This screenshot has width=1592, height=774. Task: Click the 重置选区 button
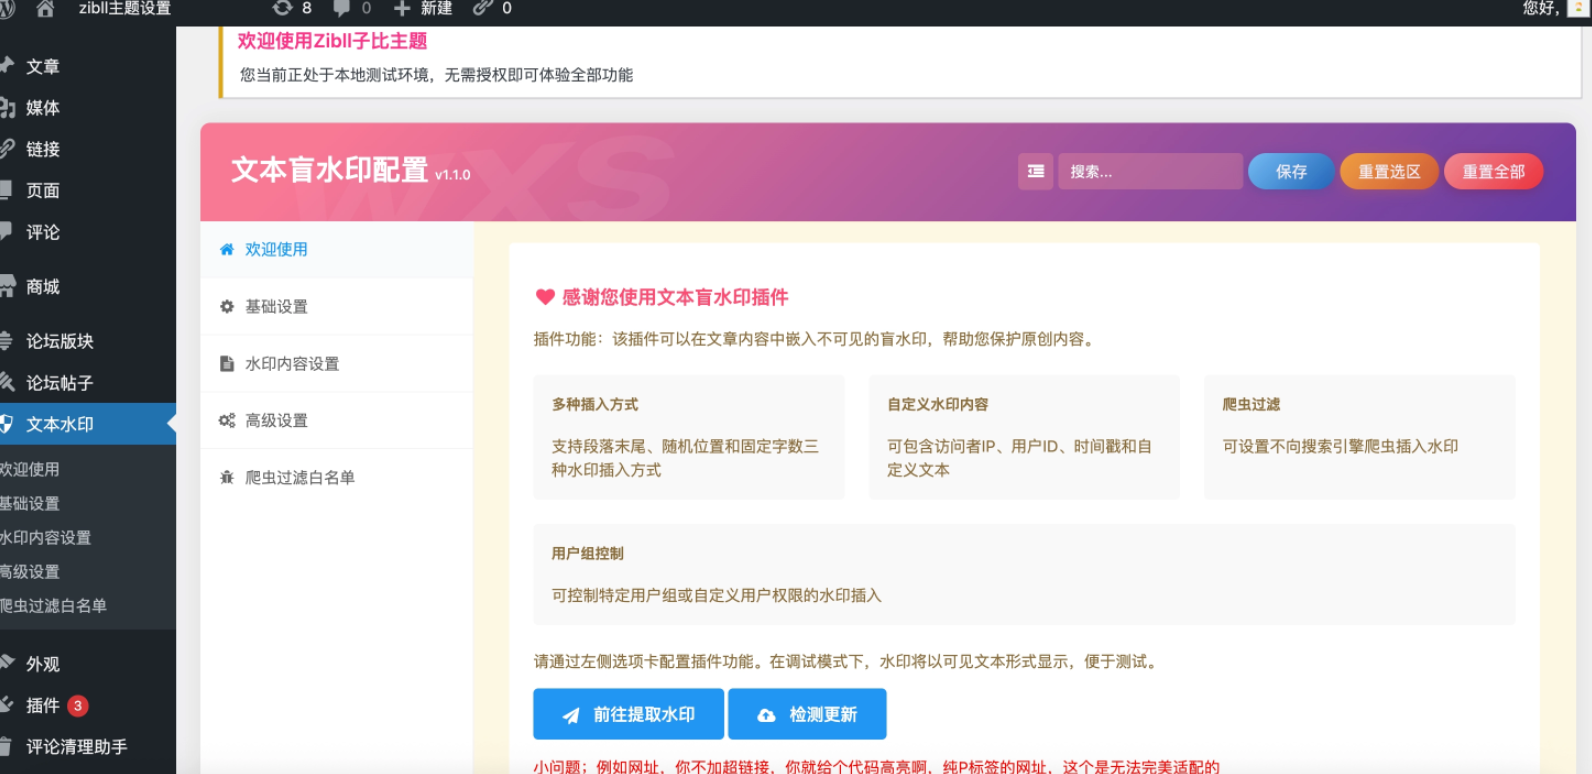click(1389, 172)
